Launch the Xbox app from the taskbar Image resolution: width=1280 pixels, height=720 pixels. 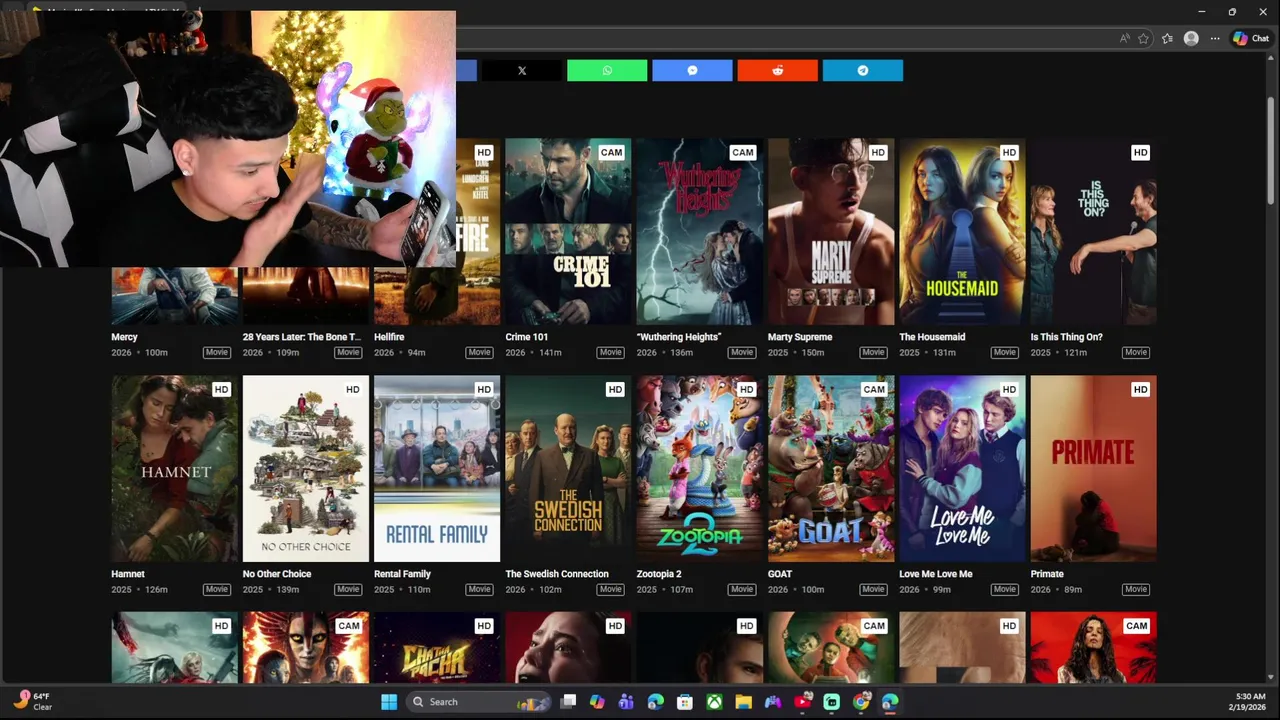[714, 702]
